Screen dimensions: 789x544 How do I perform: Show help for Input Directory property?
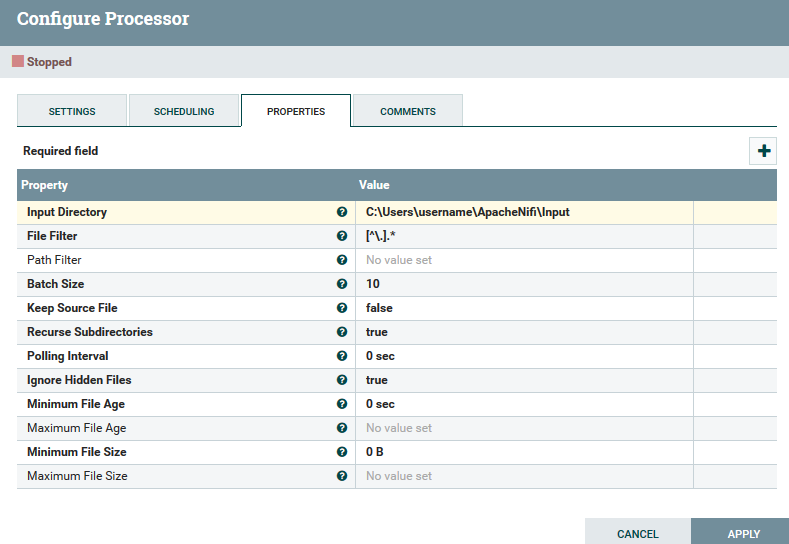pos(342,212)
